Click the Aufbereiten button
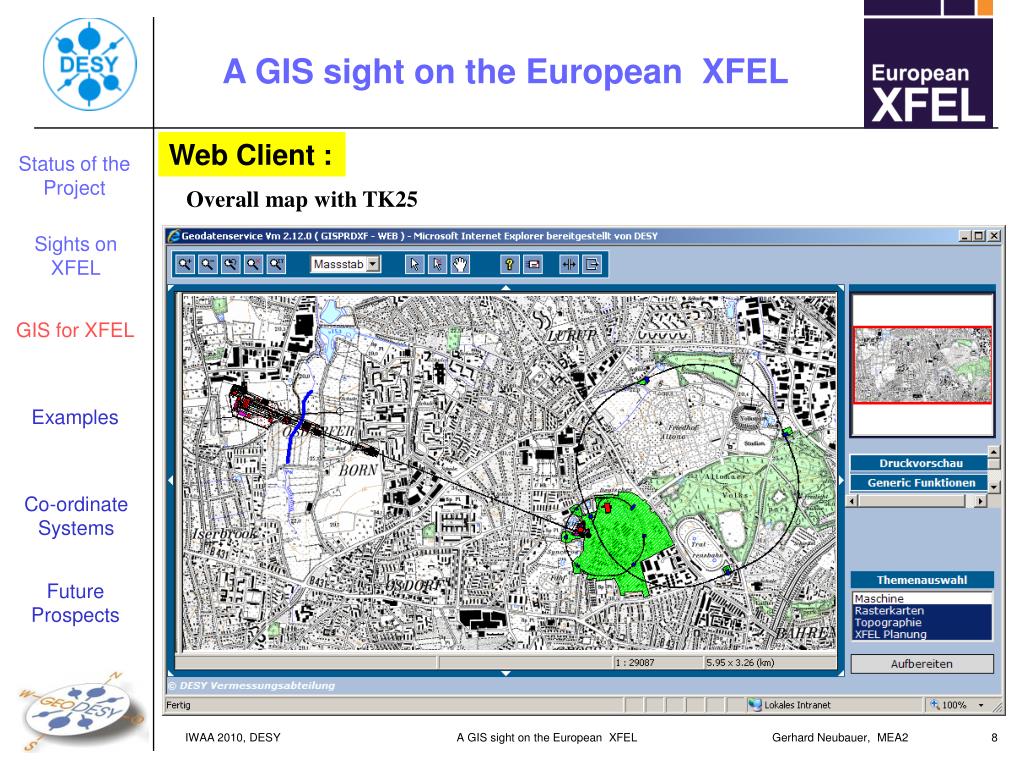This screenshot has width=1024, height=768. coord(921,664)
